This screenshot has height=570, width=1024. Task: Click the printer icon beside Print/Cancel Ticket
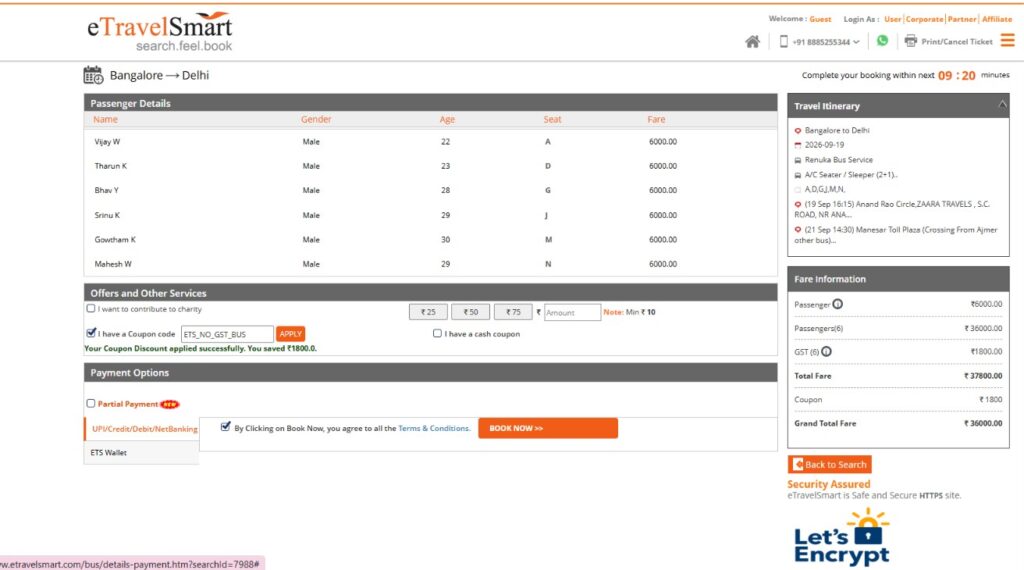pyautogui.click(x=910, y=41)
